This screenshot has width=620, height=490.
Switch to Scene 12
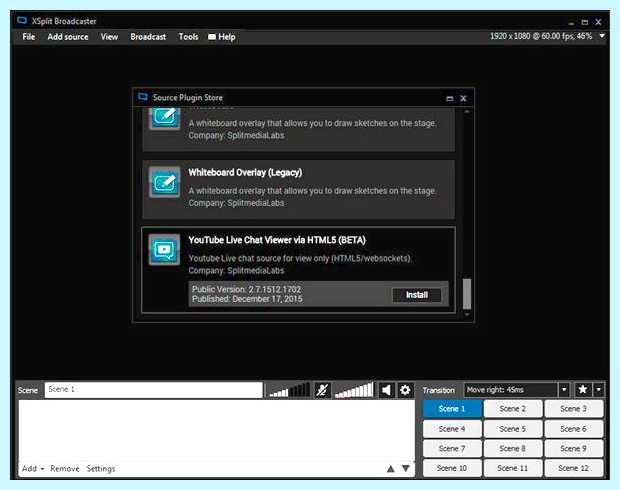click(x=573, y=468)
